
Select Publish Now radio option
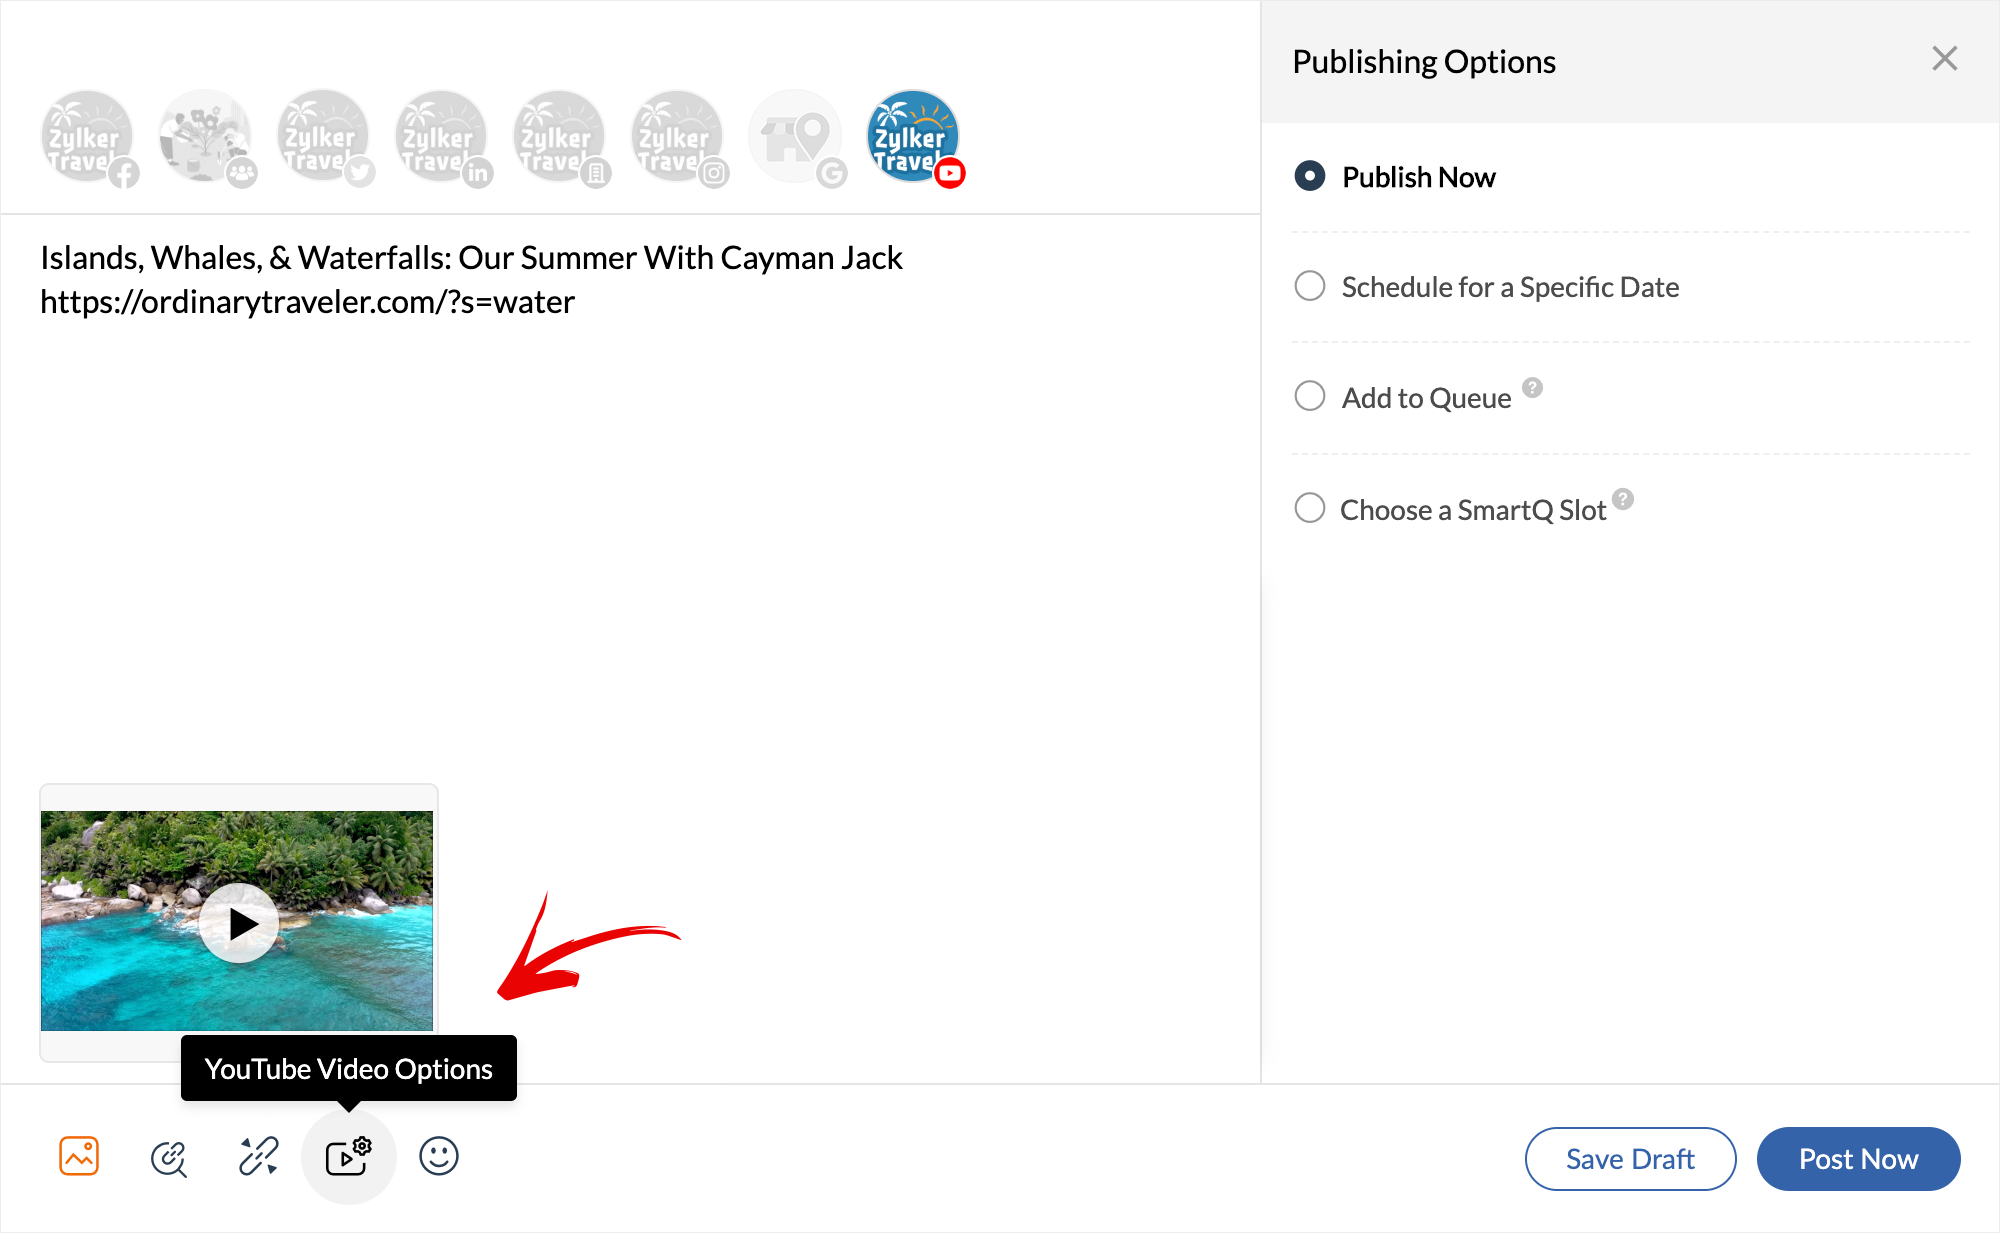point(1310,177)
